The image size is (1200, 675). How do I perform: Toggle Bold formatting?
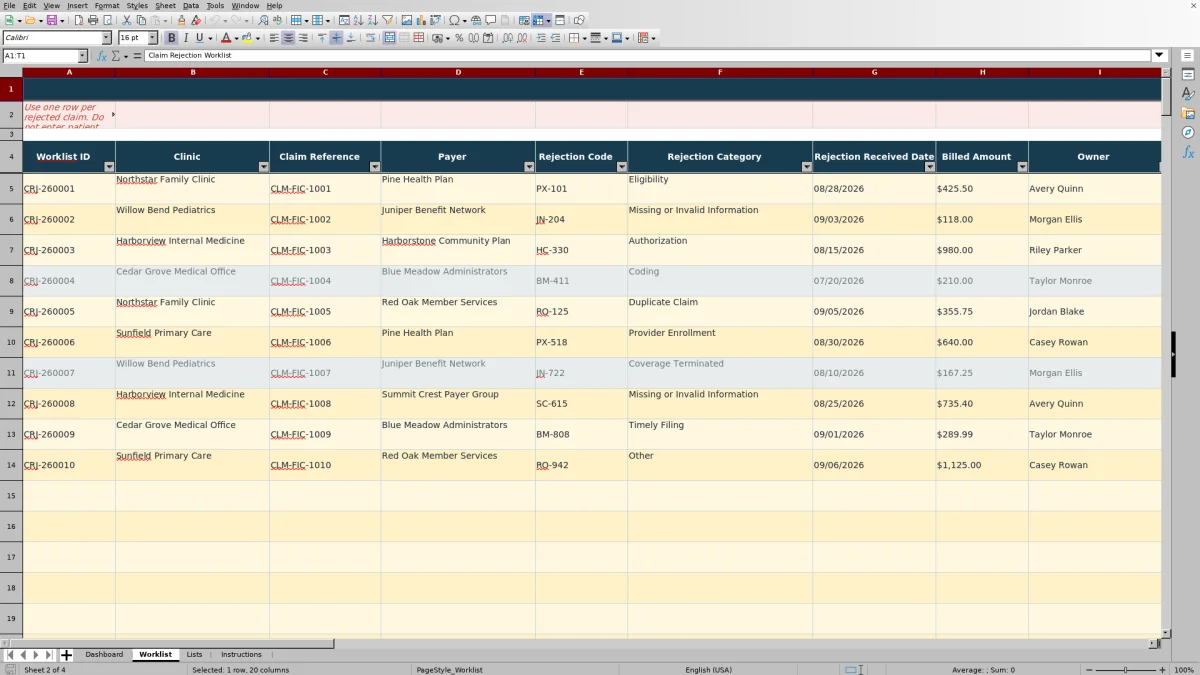click(x=171, y=38)
